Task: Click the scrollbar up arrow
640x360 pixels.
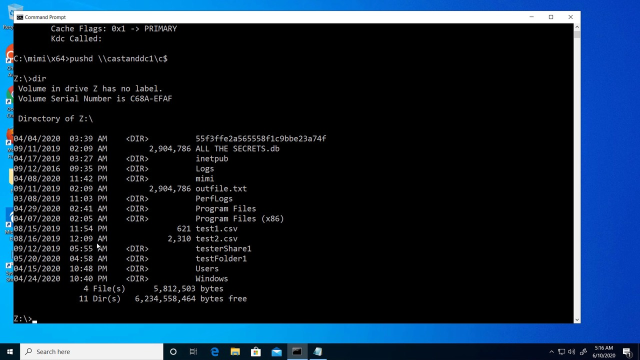Action: point(577,27)
